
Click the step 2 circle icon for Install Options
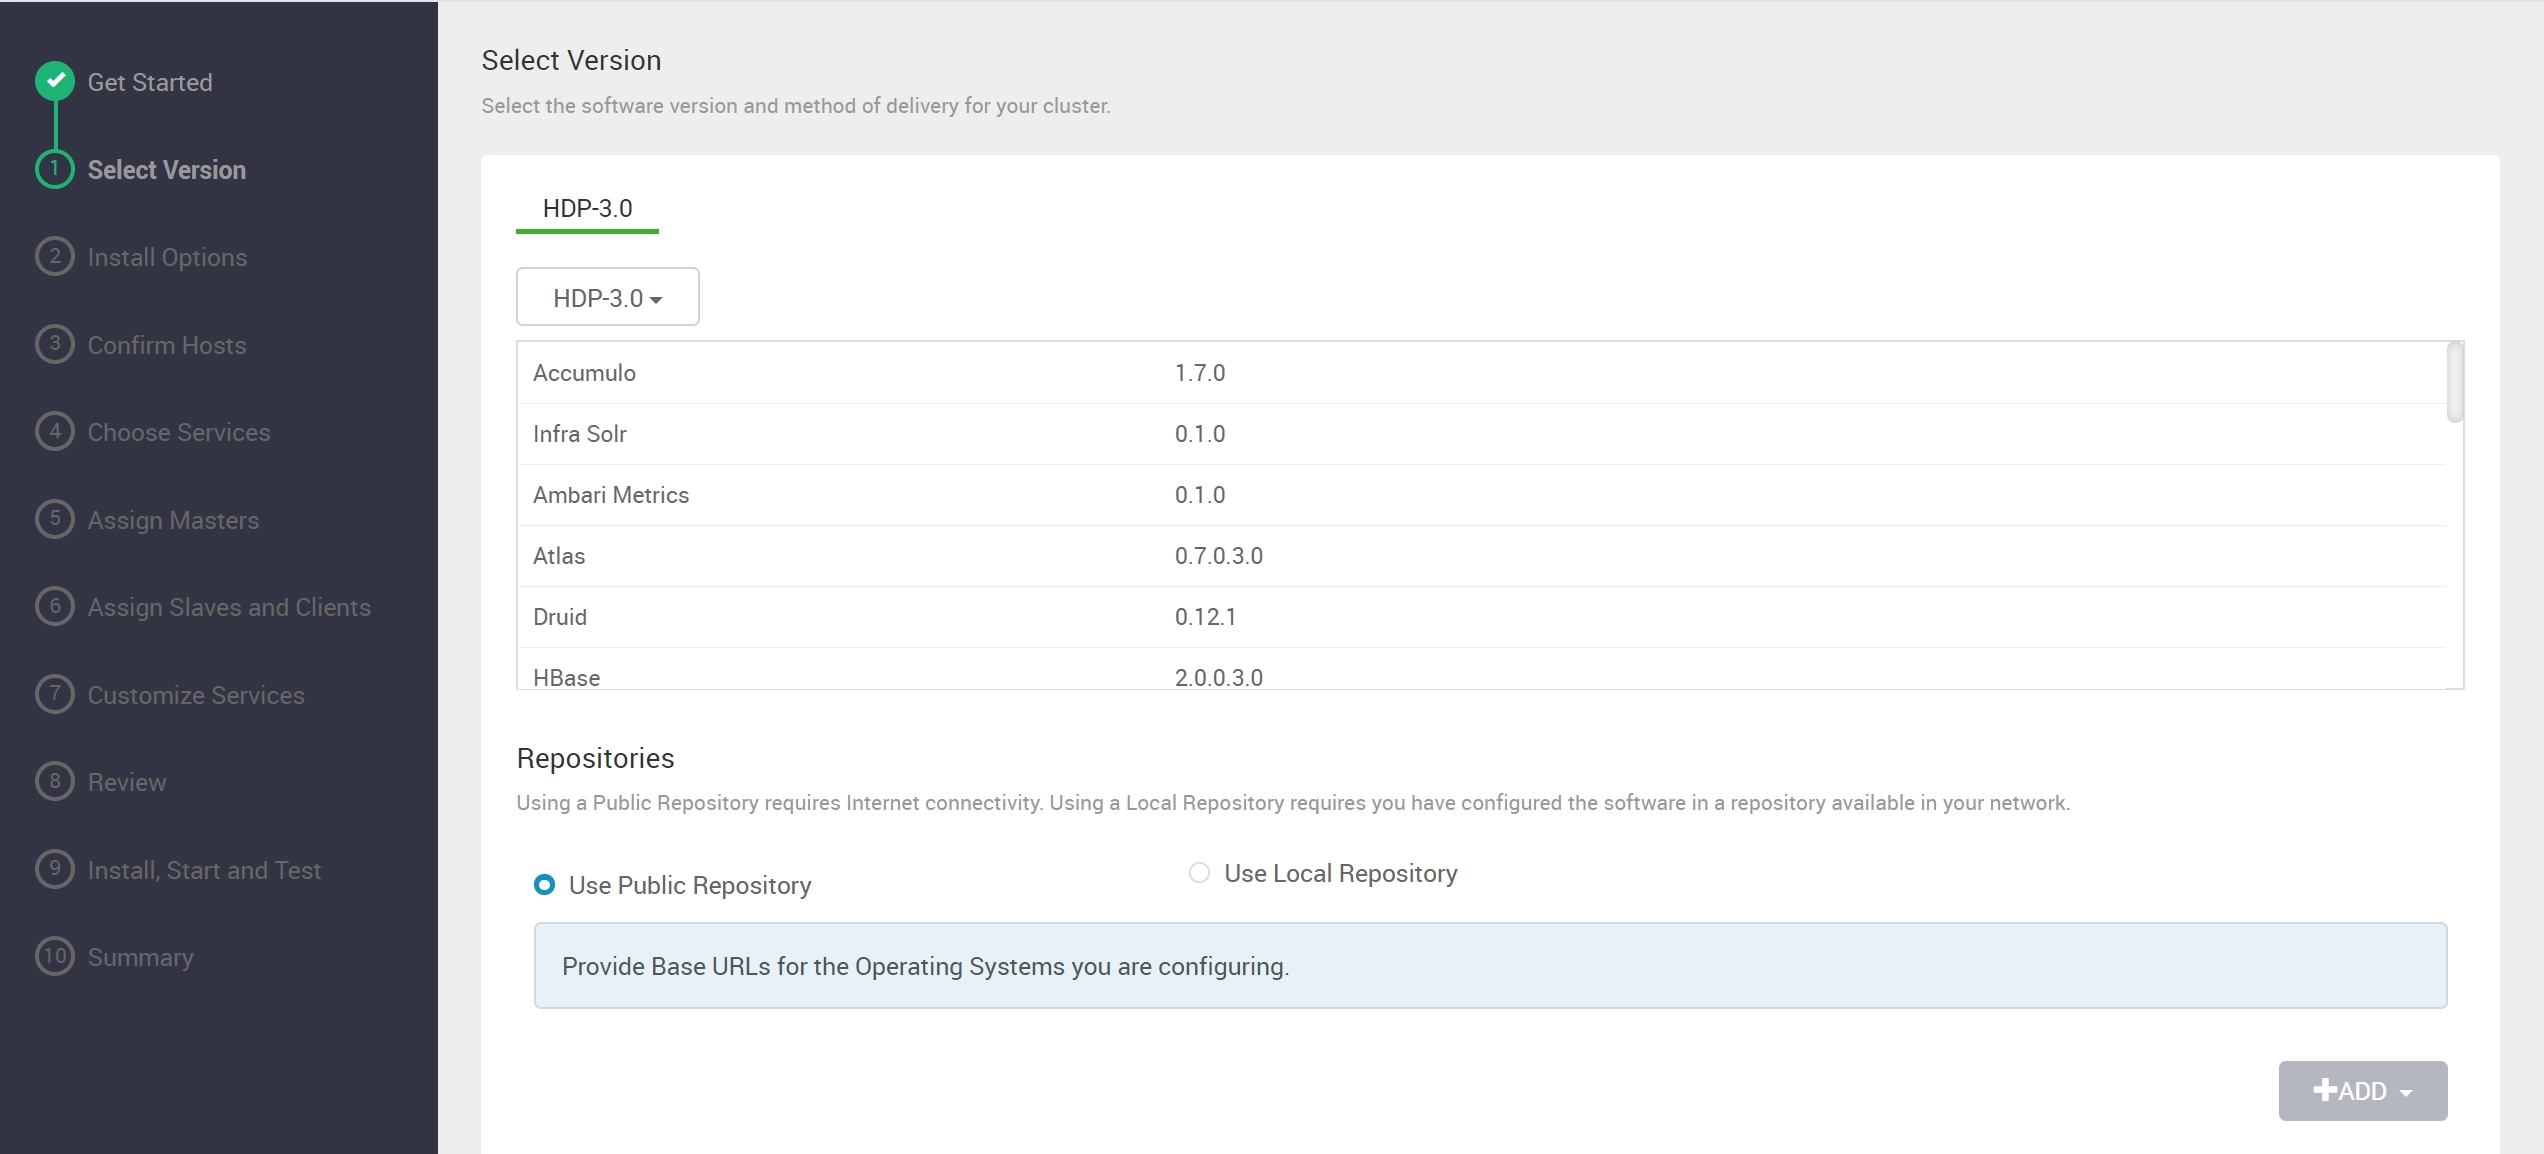point(55,256)
